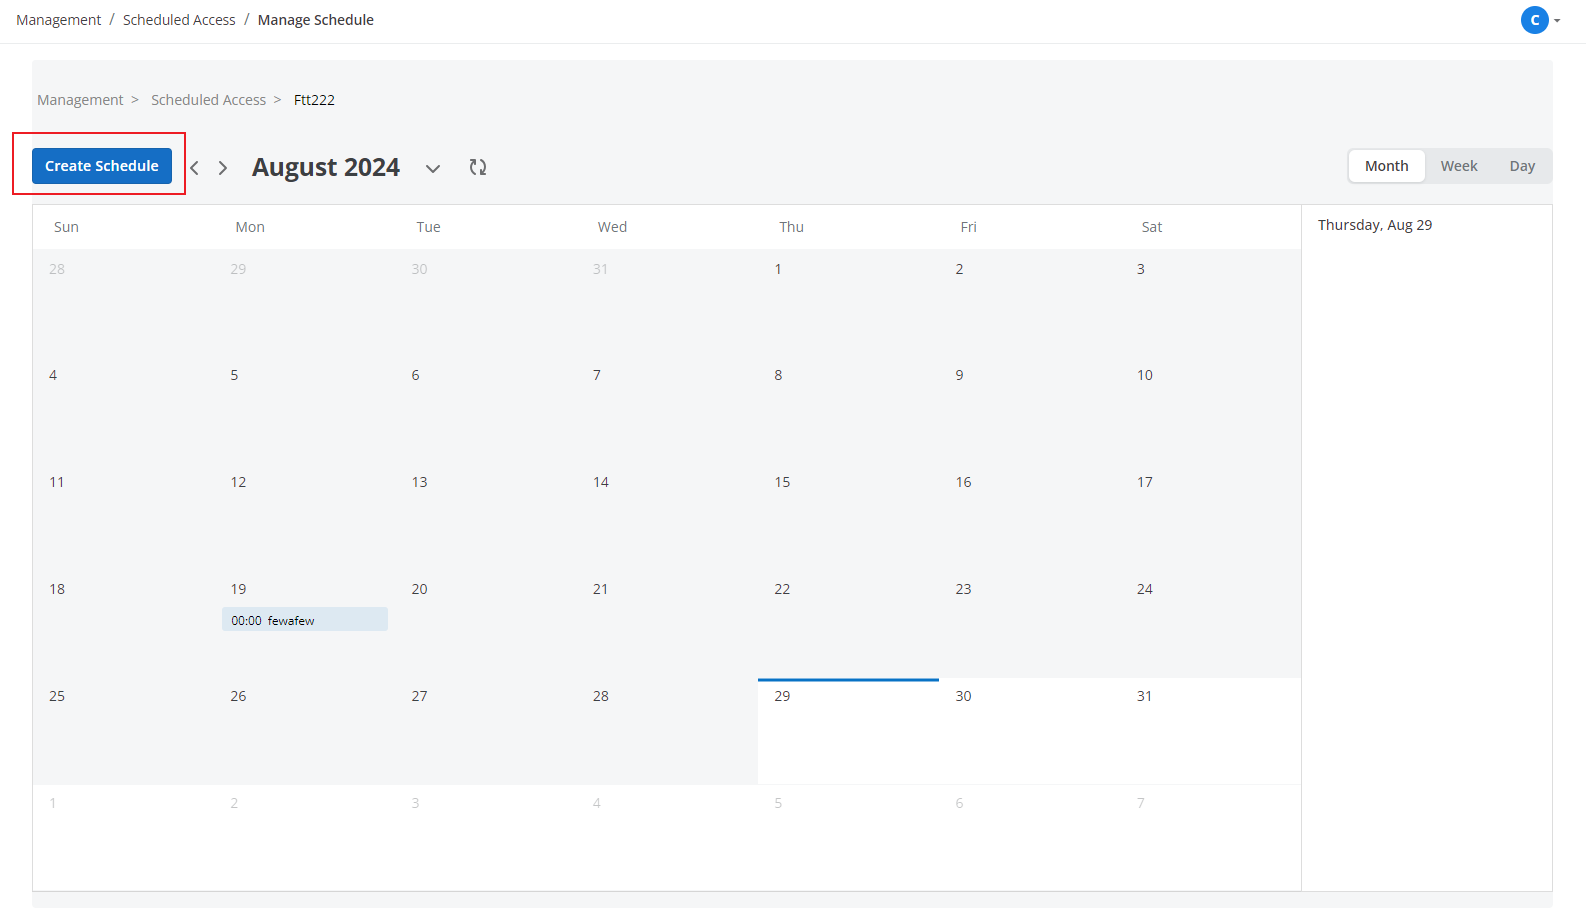Select August 7 on the calendar
Screen dimensions: 1586x909
click(597, 375)
